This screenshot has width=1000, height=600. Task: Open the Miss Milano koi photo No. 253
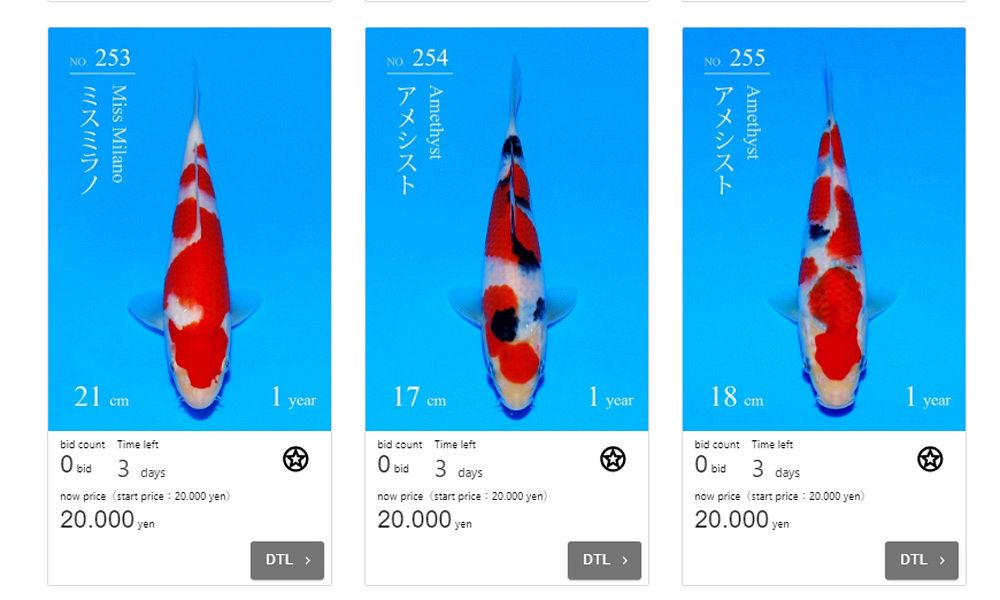point(189,229)
